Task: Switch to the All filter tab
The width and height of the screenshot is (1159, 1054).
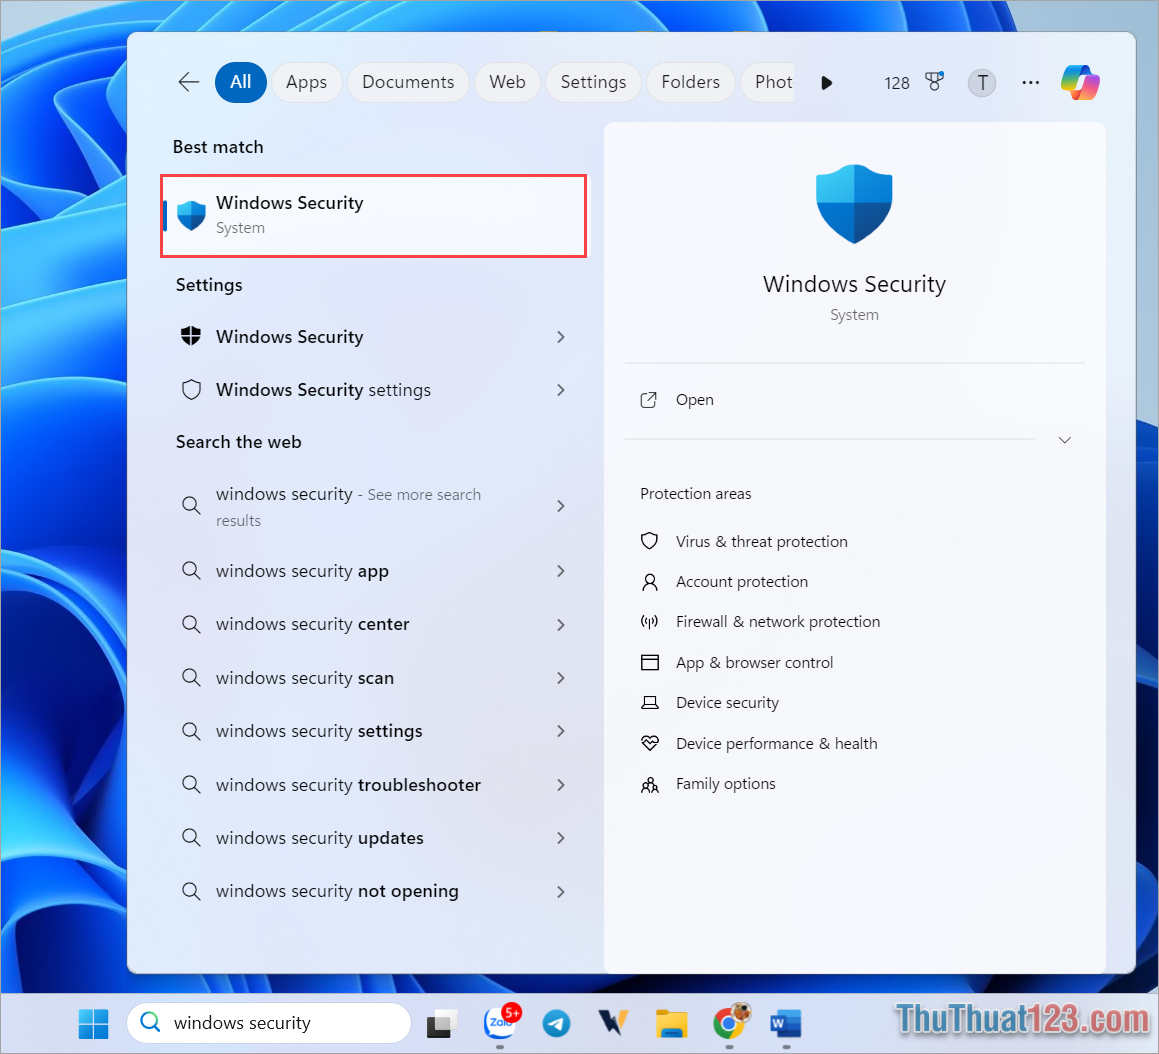Action: coord(241,82)
